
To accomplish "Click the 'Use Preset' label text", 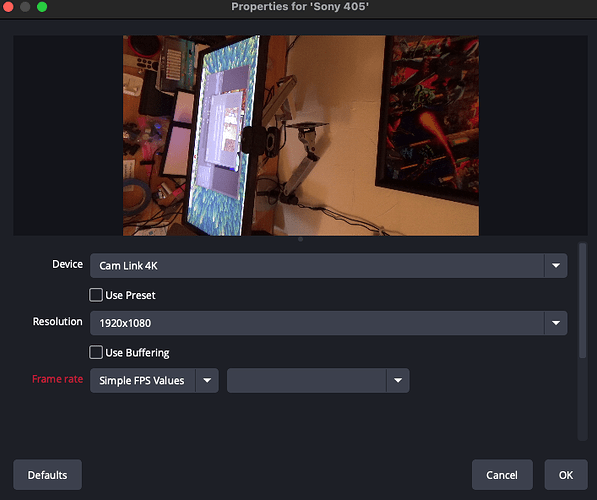I will click(x=130, y=296).
